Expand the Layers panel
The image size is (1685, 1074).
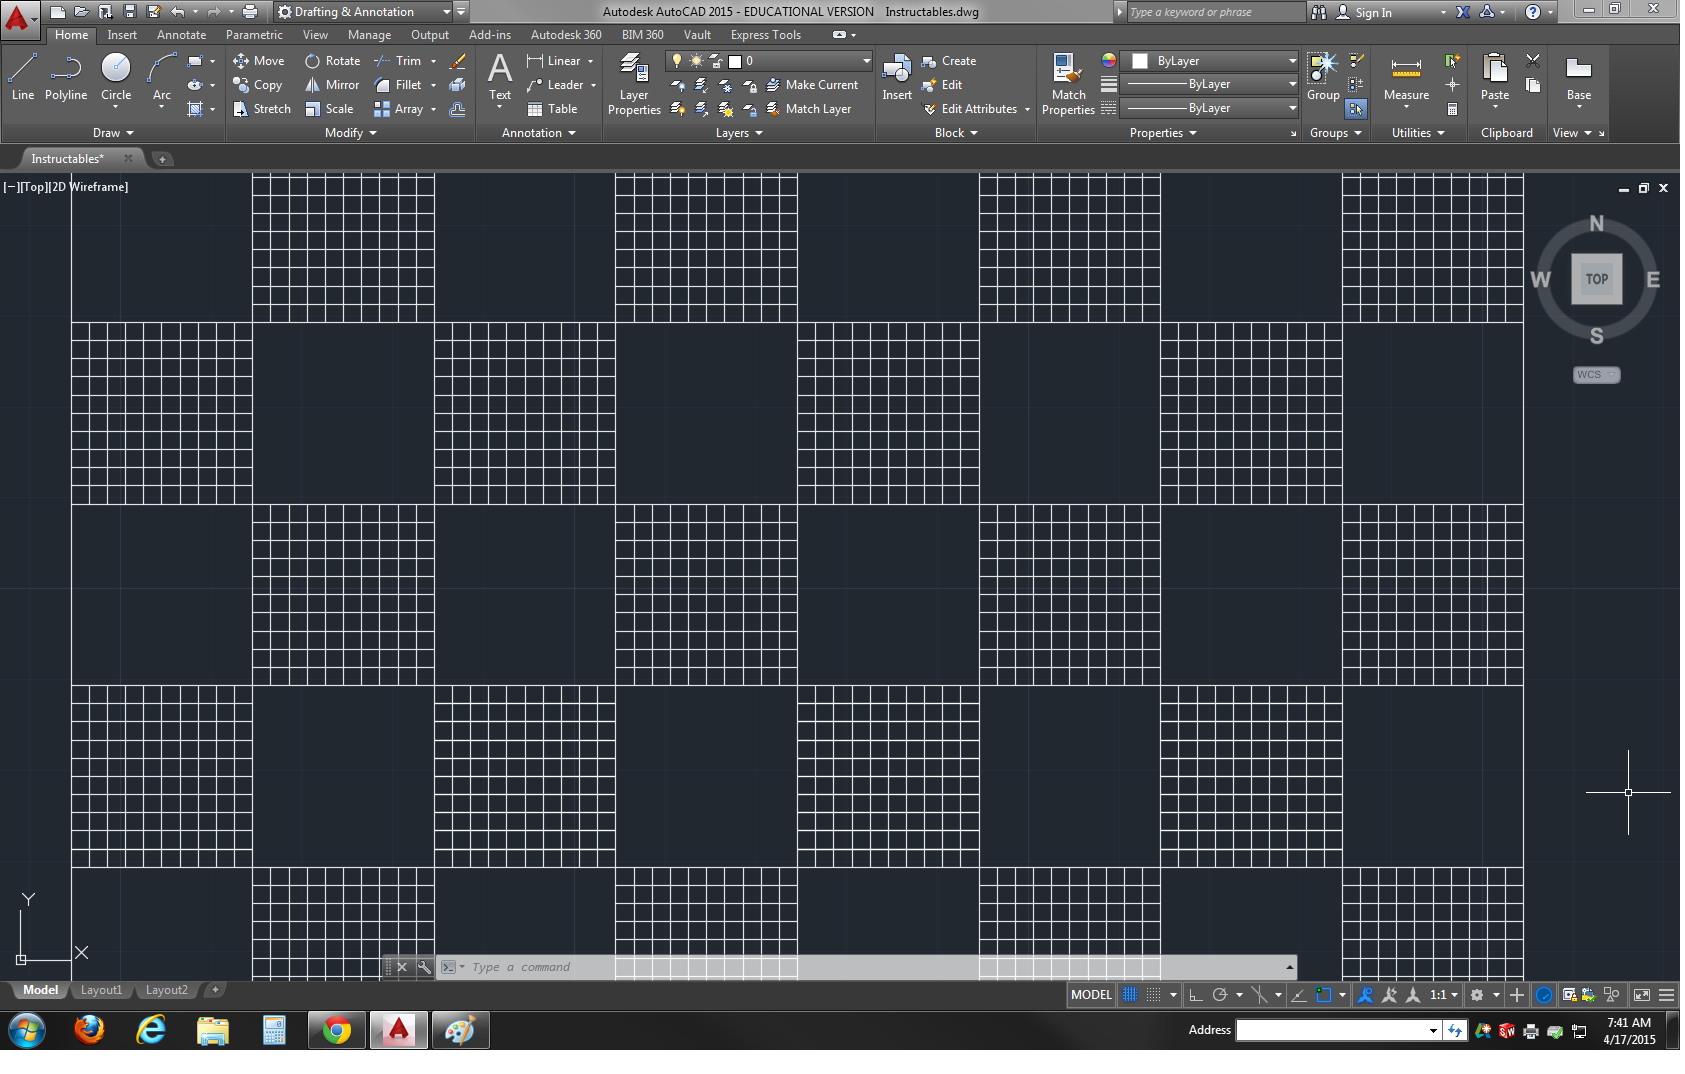(739, 133)
